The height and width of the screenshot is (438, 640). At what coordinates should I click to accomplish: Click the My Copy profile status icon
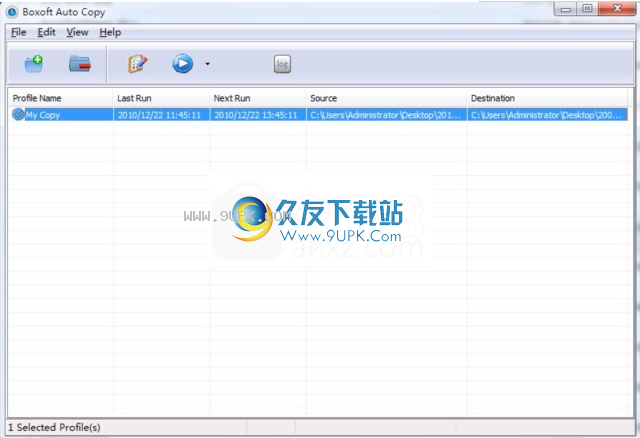click(18, 114)
